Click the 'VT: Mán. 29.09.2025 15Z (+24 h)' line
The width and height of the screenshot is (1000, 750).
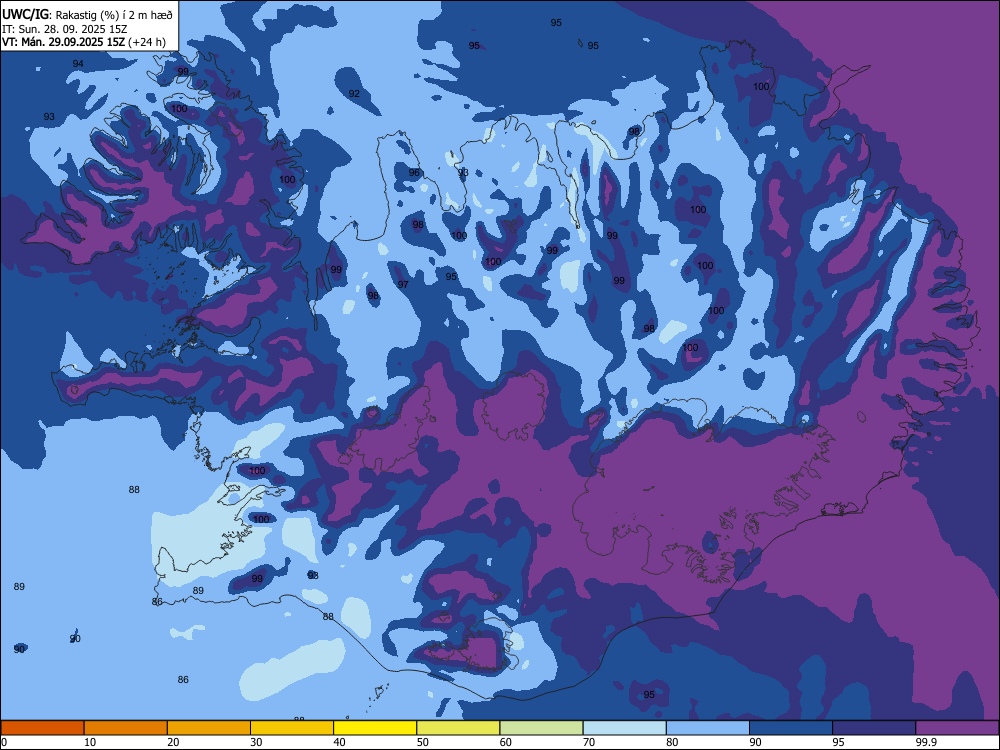click(x=84, y=42)
